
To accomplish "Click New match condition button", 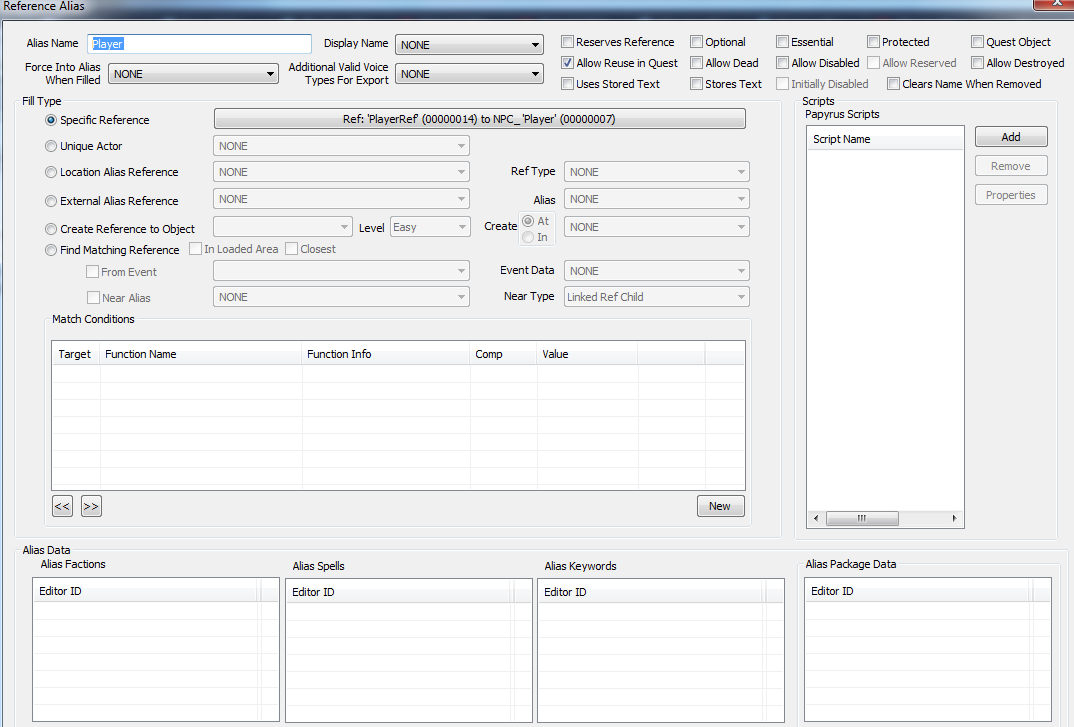I will 720,506.
